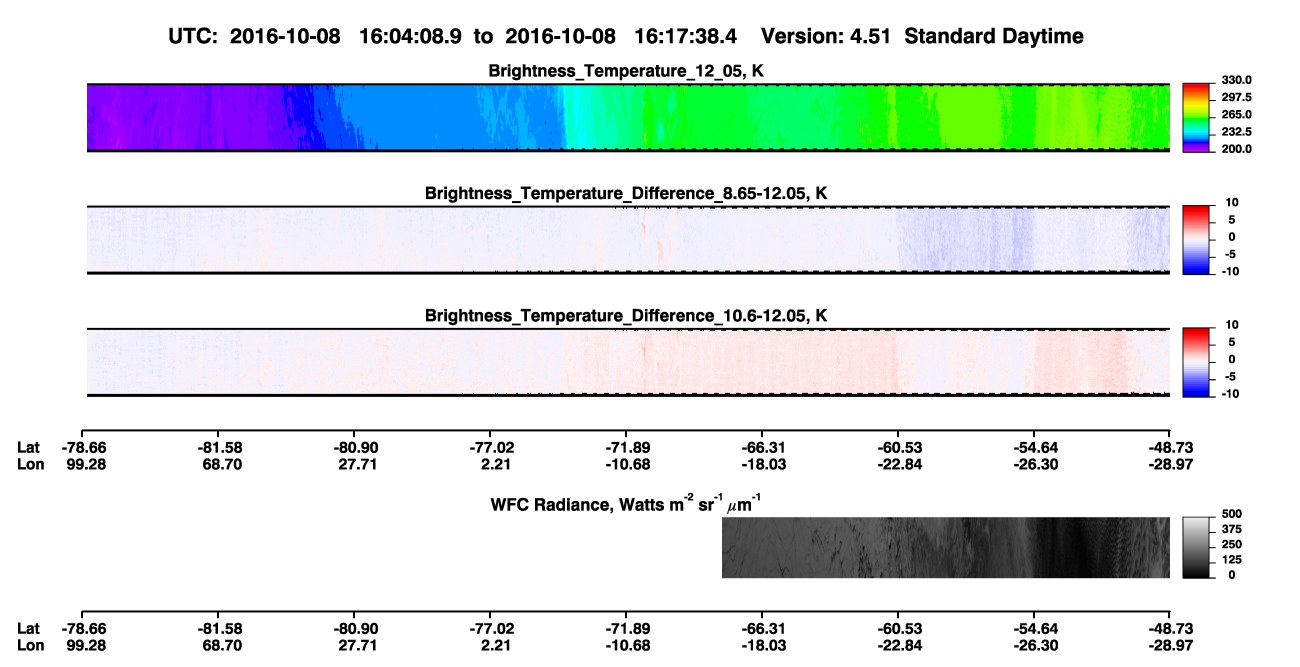Click the 232.5 colorbar label
Image resolution: width=1300 pixels, height=667 pixels.
[1235, 131]
